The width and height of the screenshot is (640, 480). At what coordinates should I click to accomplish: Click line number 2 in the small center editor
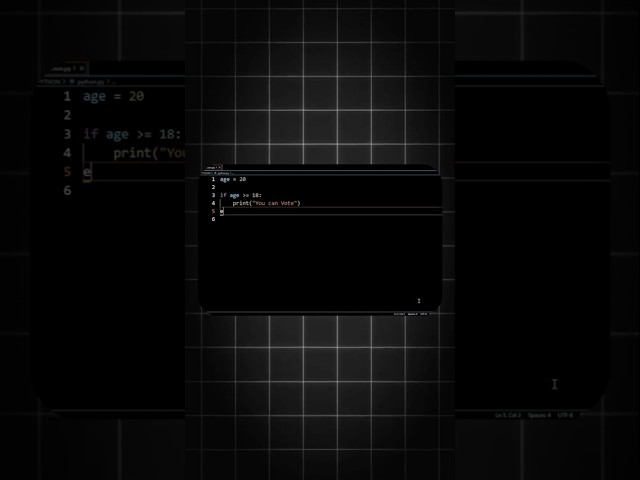213,187
